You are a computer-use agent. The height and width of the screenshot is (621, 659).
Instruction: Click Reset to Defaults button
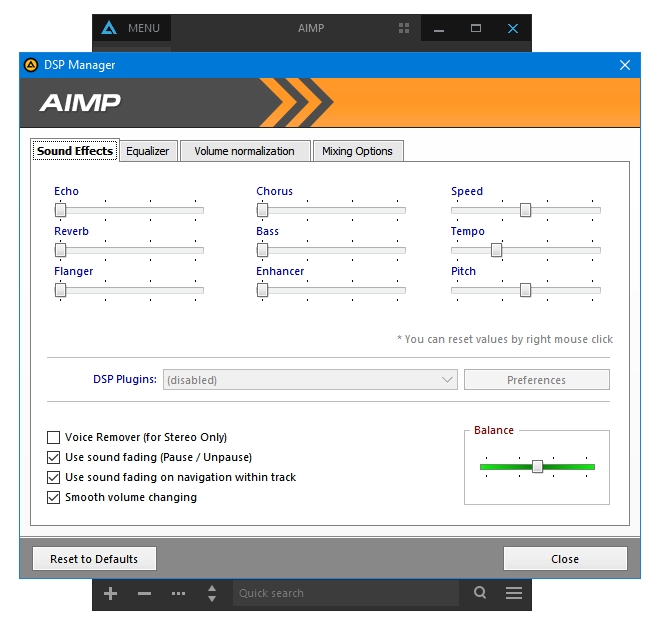tap(94, 559)
